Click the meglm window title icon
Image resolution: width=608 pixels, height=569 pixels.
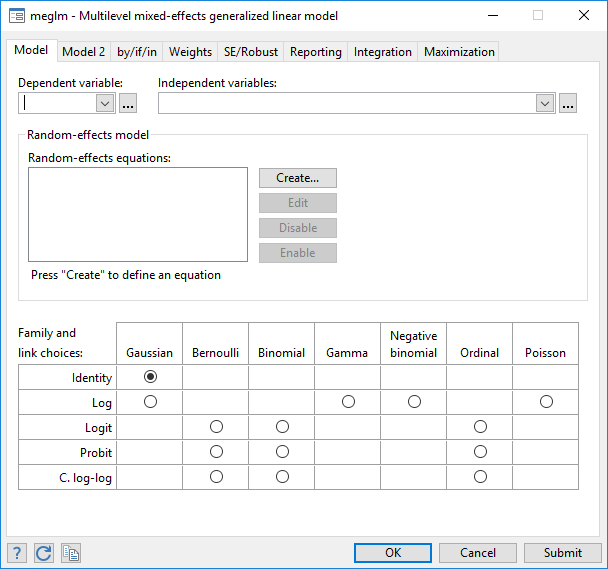[17, 16]
